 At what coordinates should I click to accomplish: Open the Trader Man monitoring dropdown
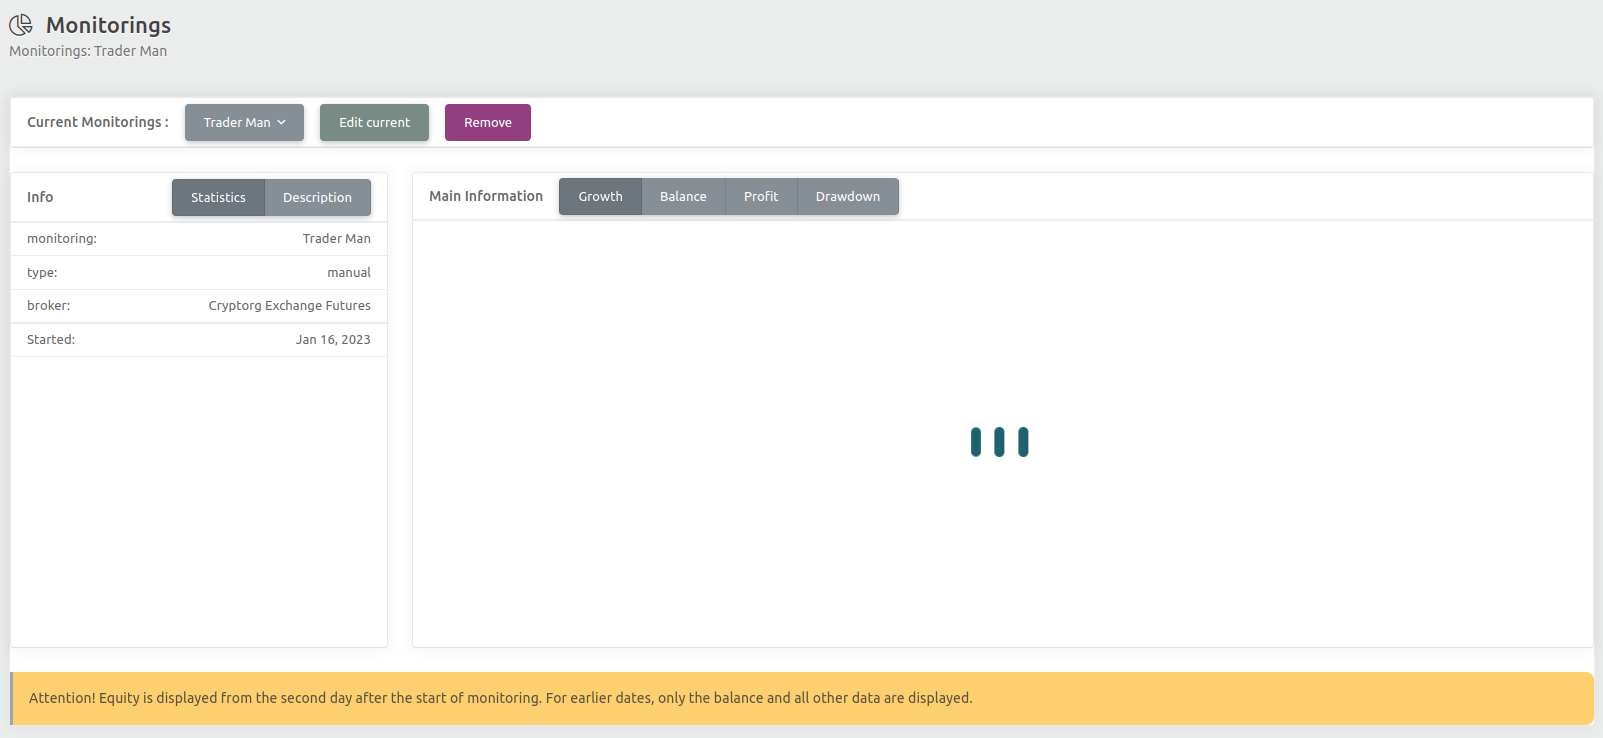[244, 122]
